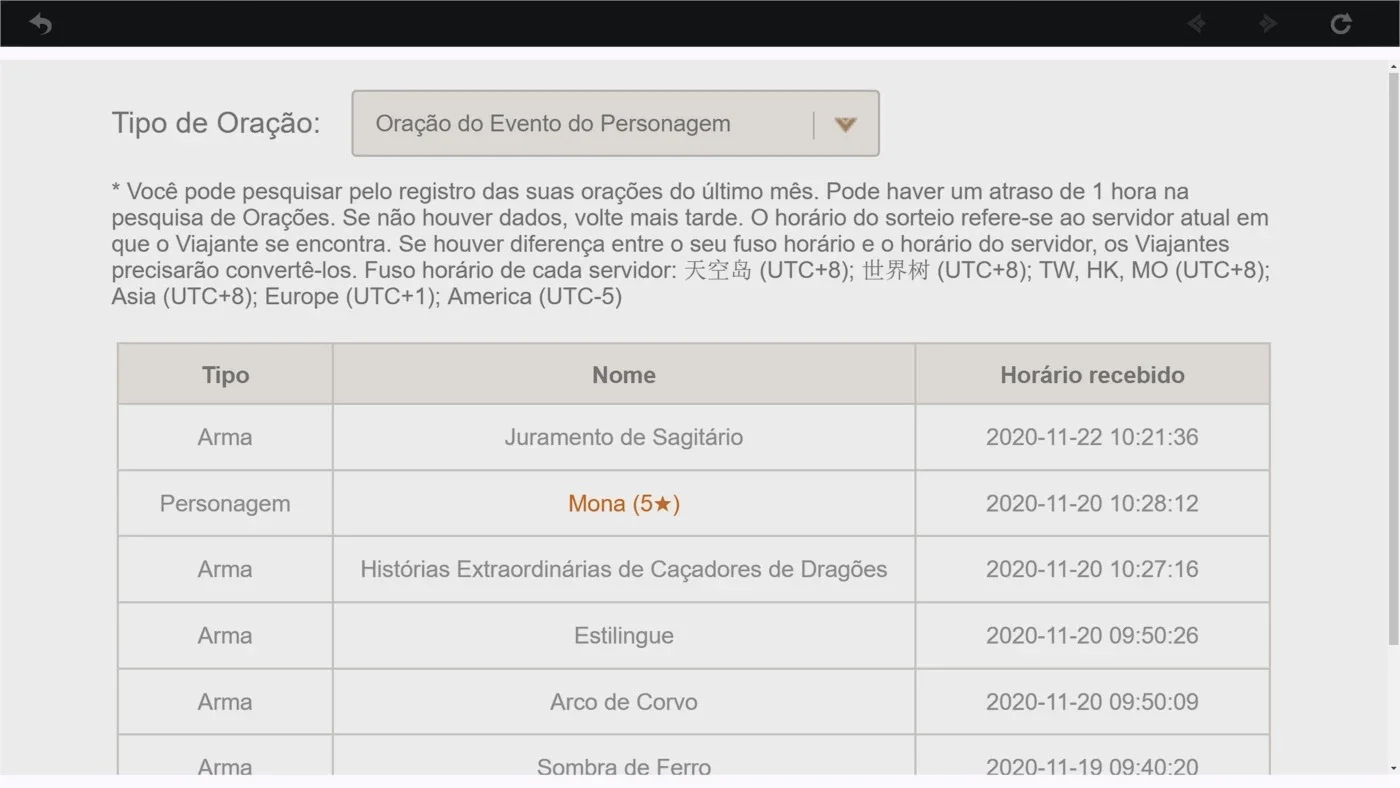The image size is (1400, 788).
Task: Click the timestamp 2020-11-20 09:50:26
Action: click(1092, 635)
